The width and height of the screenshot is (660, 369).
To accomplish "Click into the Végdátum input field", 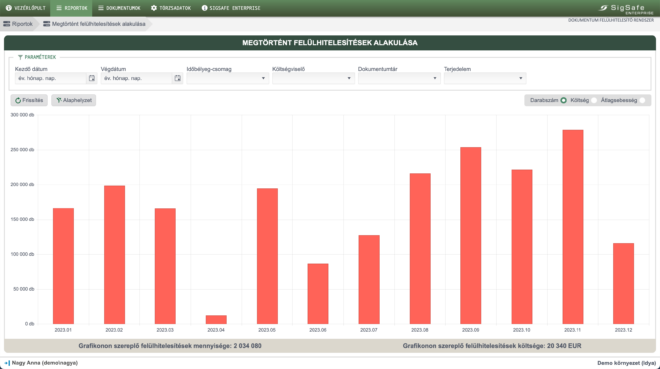I will pyautogui.click(x=136, y=78).
